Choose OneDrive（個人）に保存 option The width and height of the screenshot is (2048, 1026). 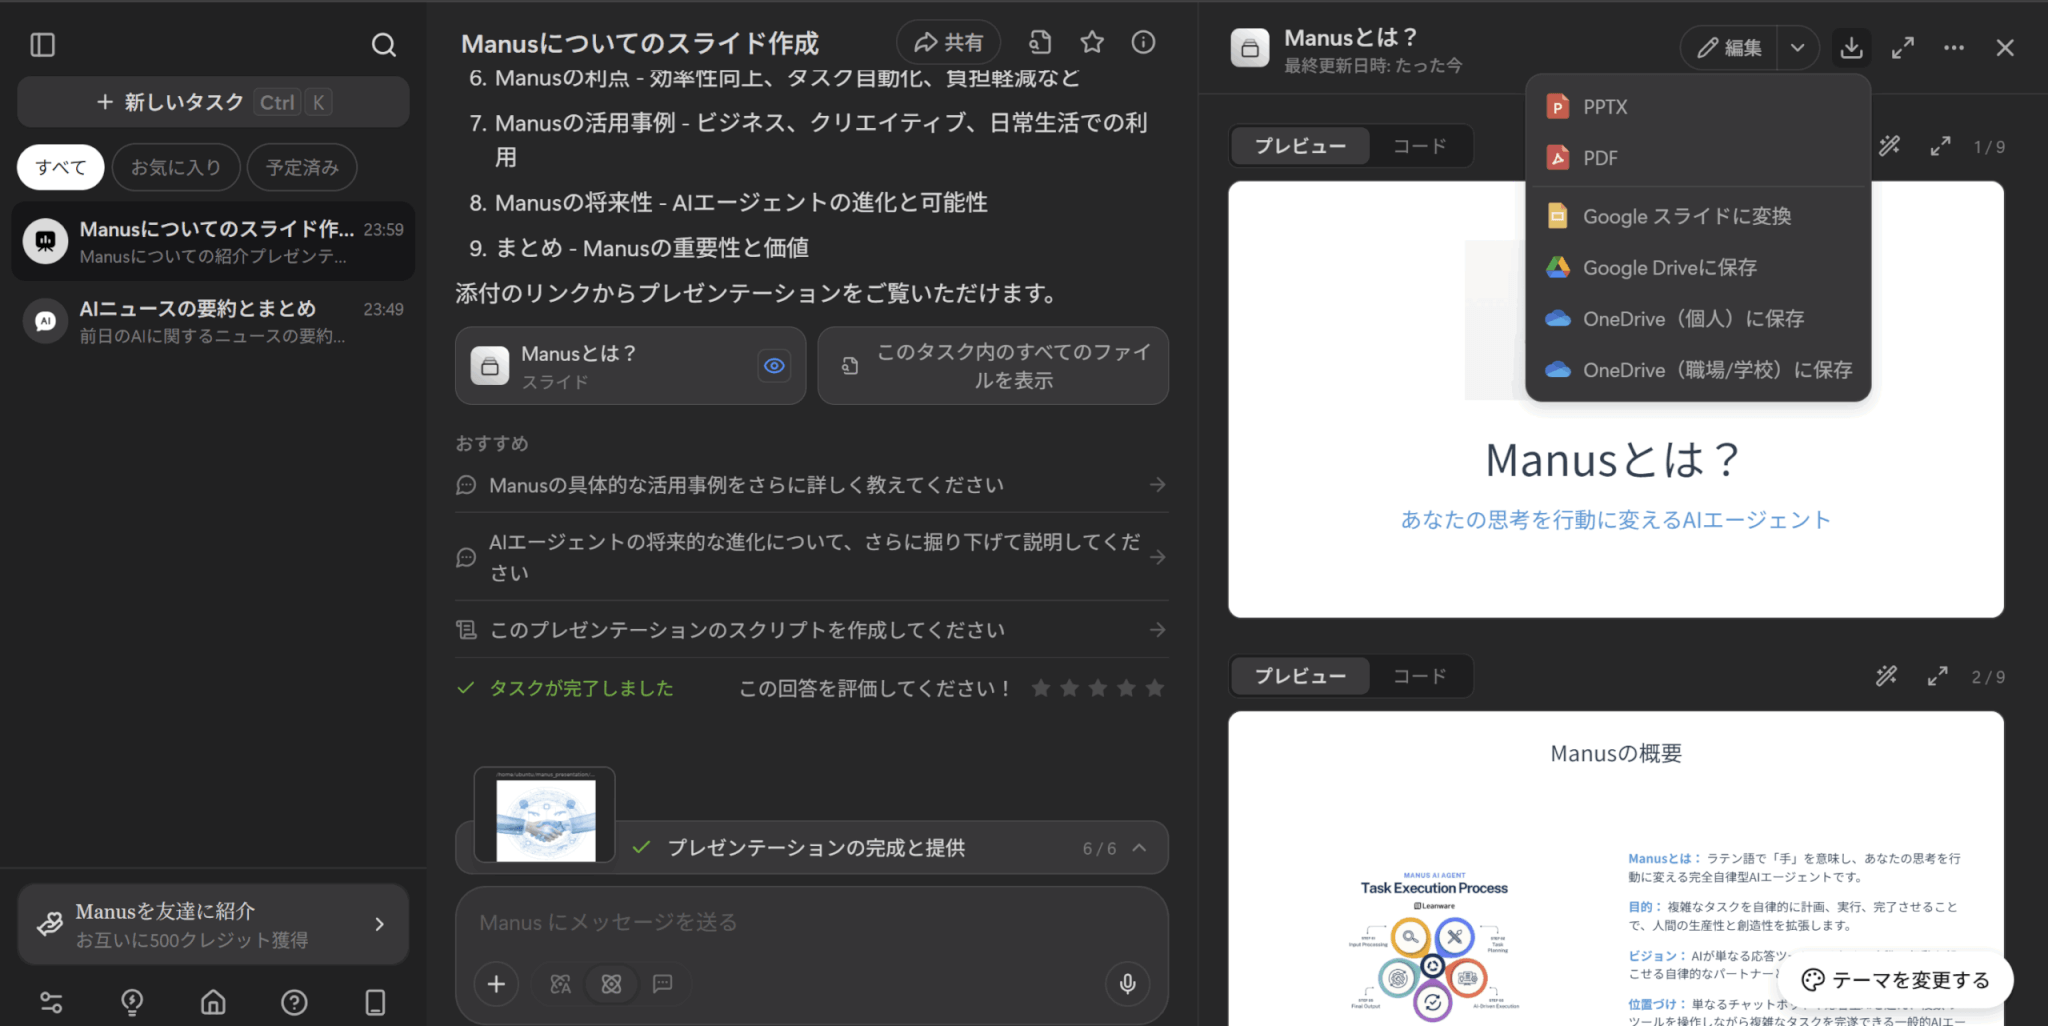(1698, 318)
